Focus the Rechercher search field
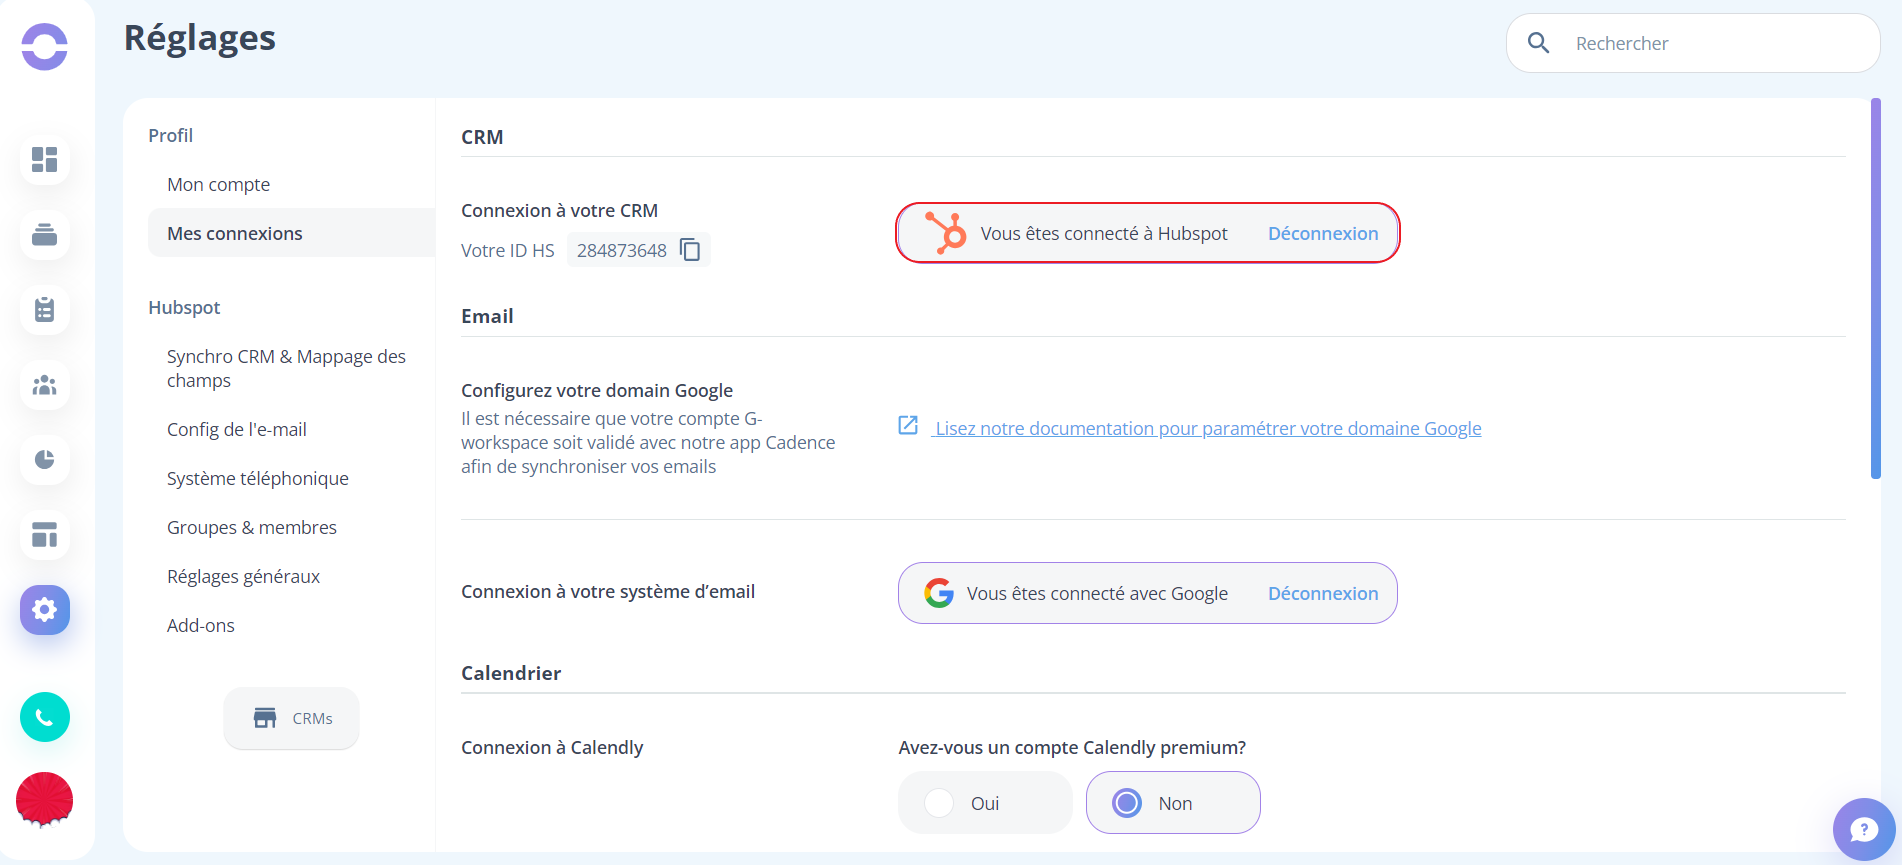1902x865 pixels. (1693, 43)
